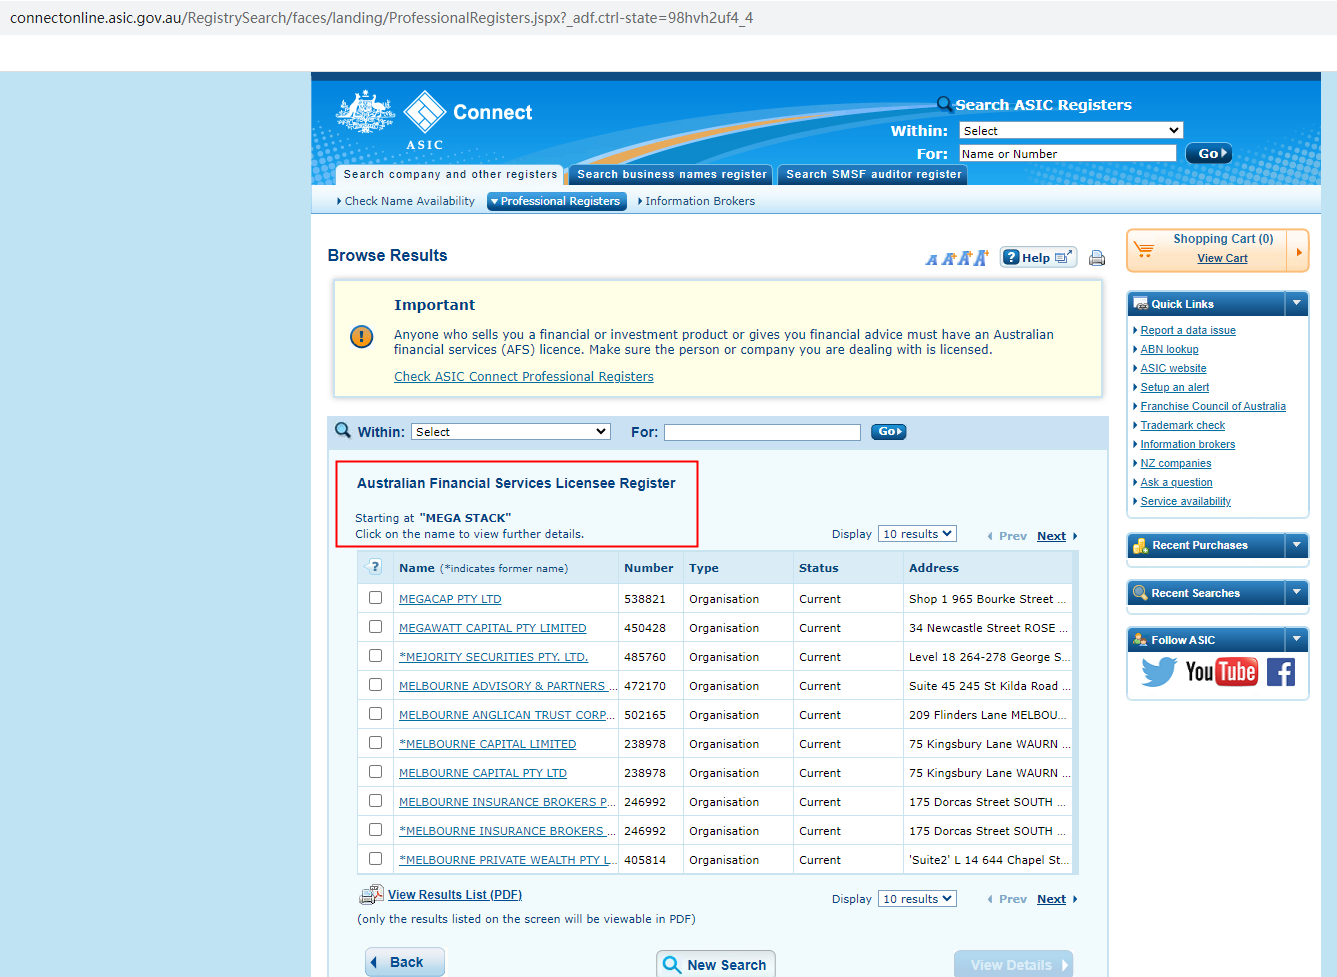The height and width of the screenshot is (977, 1337).
Task: Tick the checkbox for MEGACAP PTY LTD
Action: click(375, 598)
